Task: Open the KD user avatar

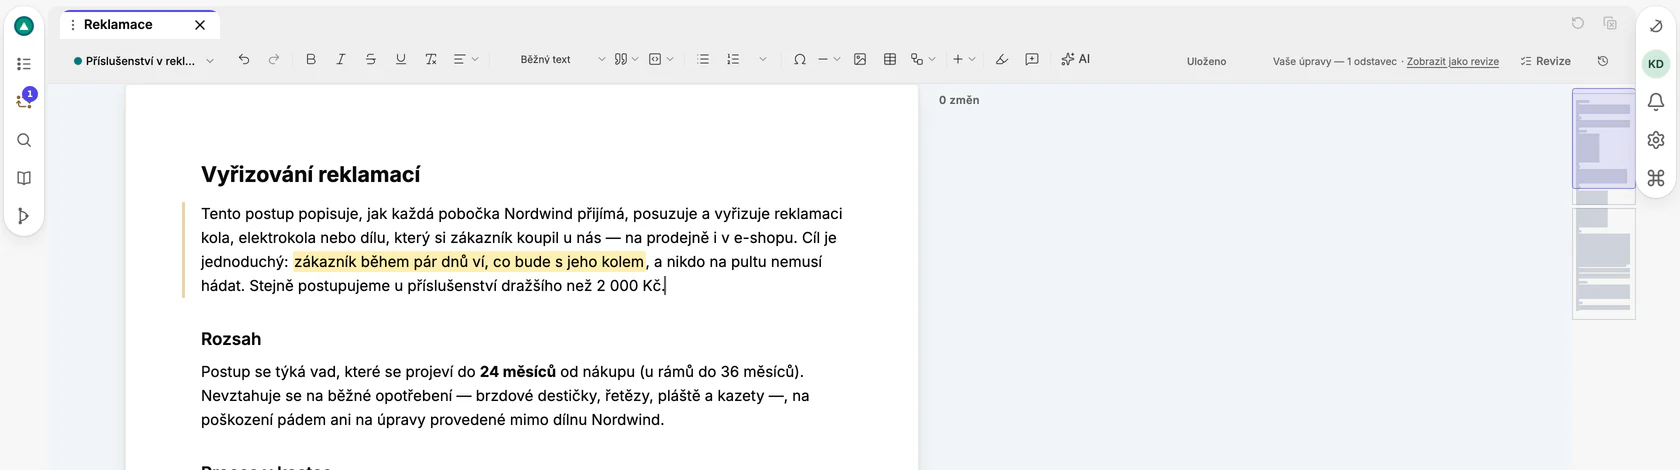Action: pyautogui.click(x=1656, y=64)
